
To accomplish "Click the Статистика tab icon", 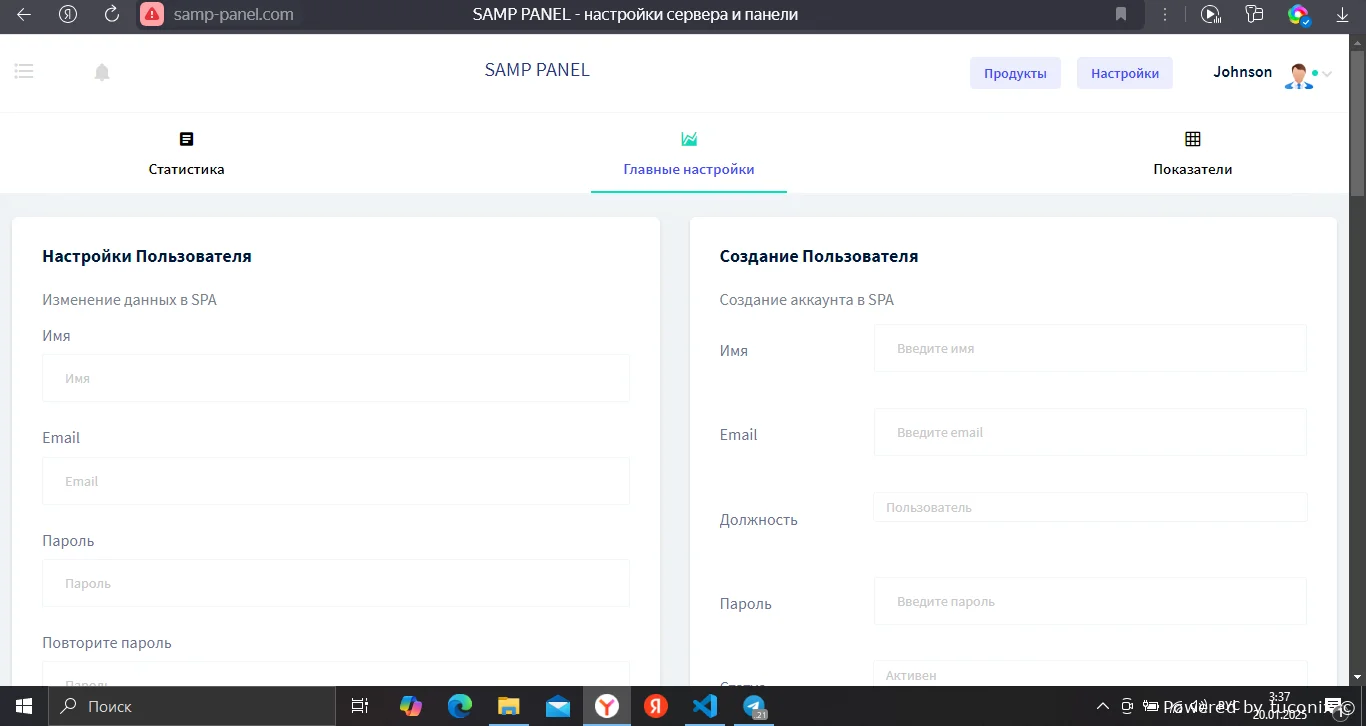I will pyautogui.click(x=186, y=139).
